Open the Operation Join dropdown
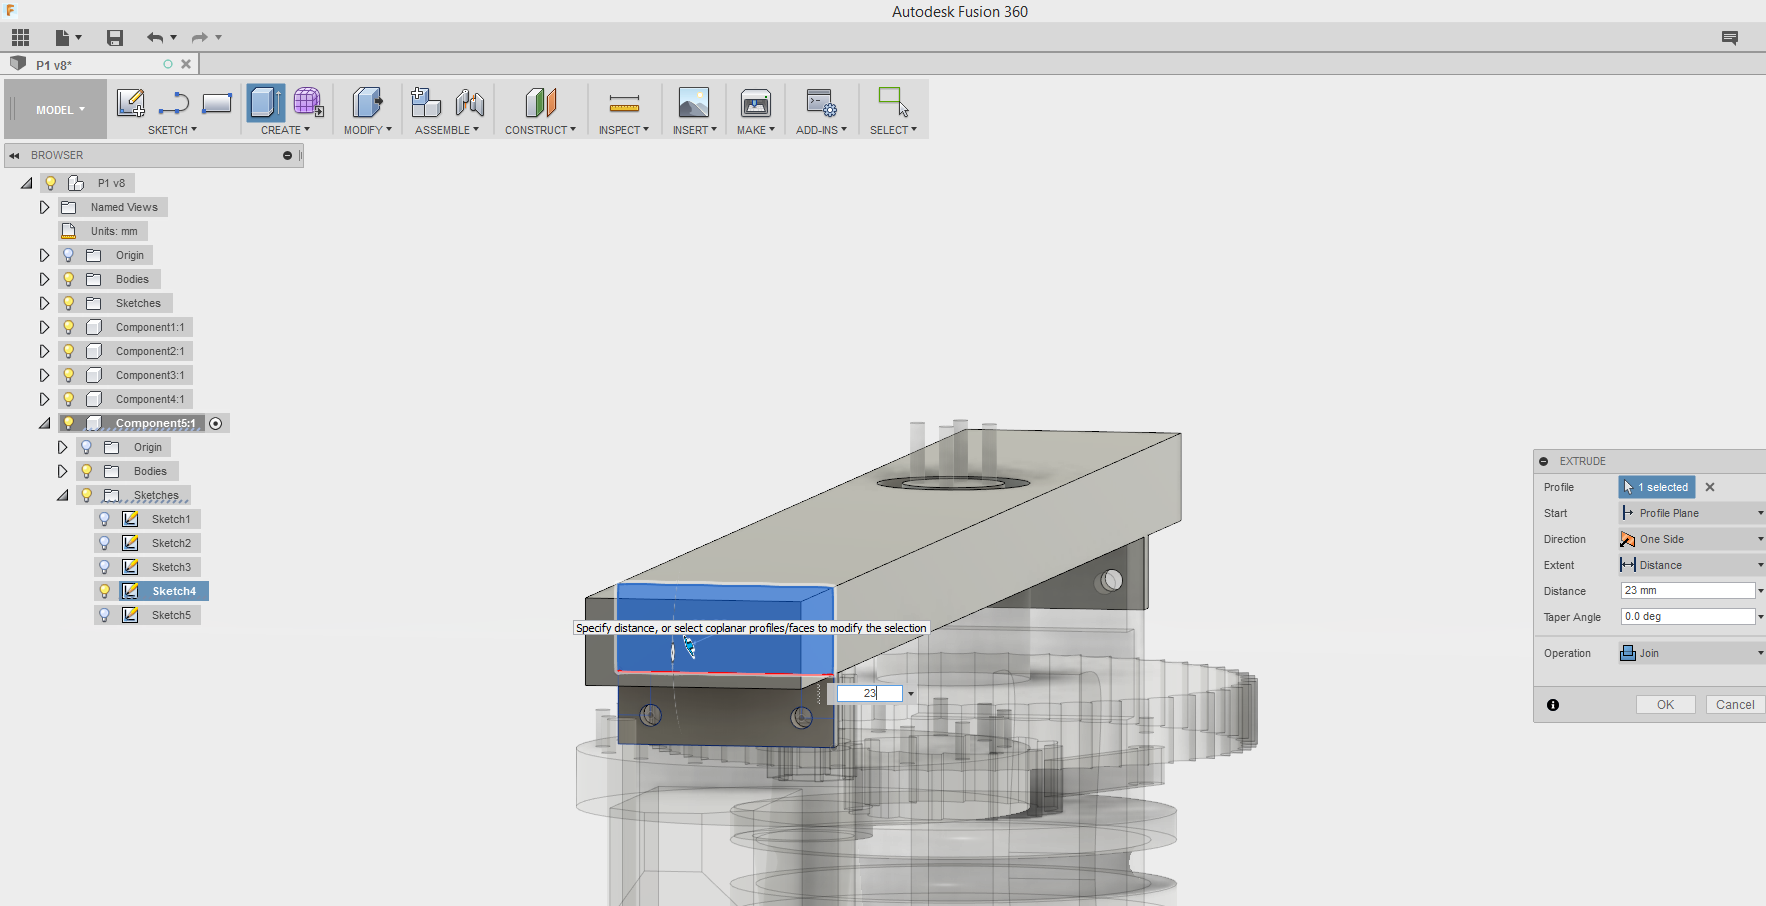The image size is (1766, 906). click(1691, 653)
